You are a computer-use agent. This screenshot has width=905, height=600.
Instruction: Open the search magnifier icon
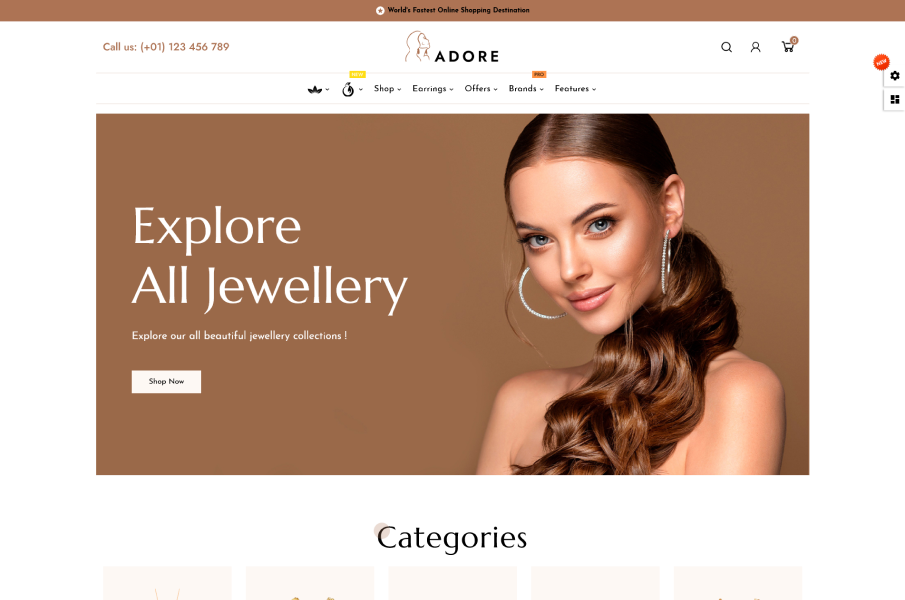(x=726, y=47)
